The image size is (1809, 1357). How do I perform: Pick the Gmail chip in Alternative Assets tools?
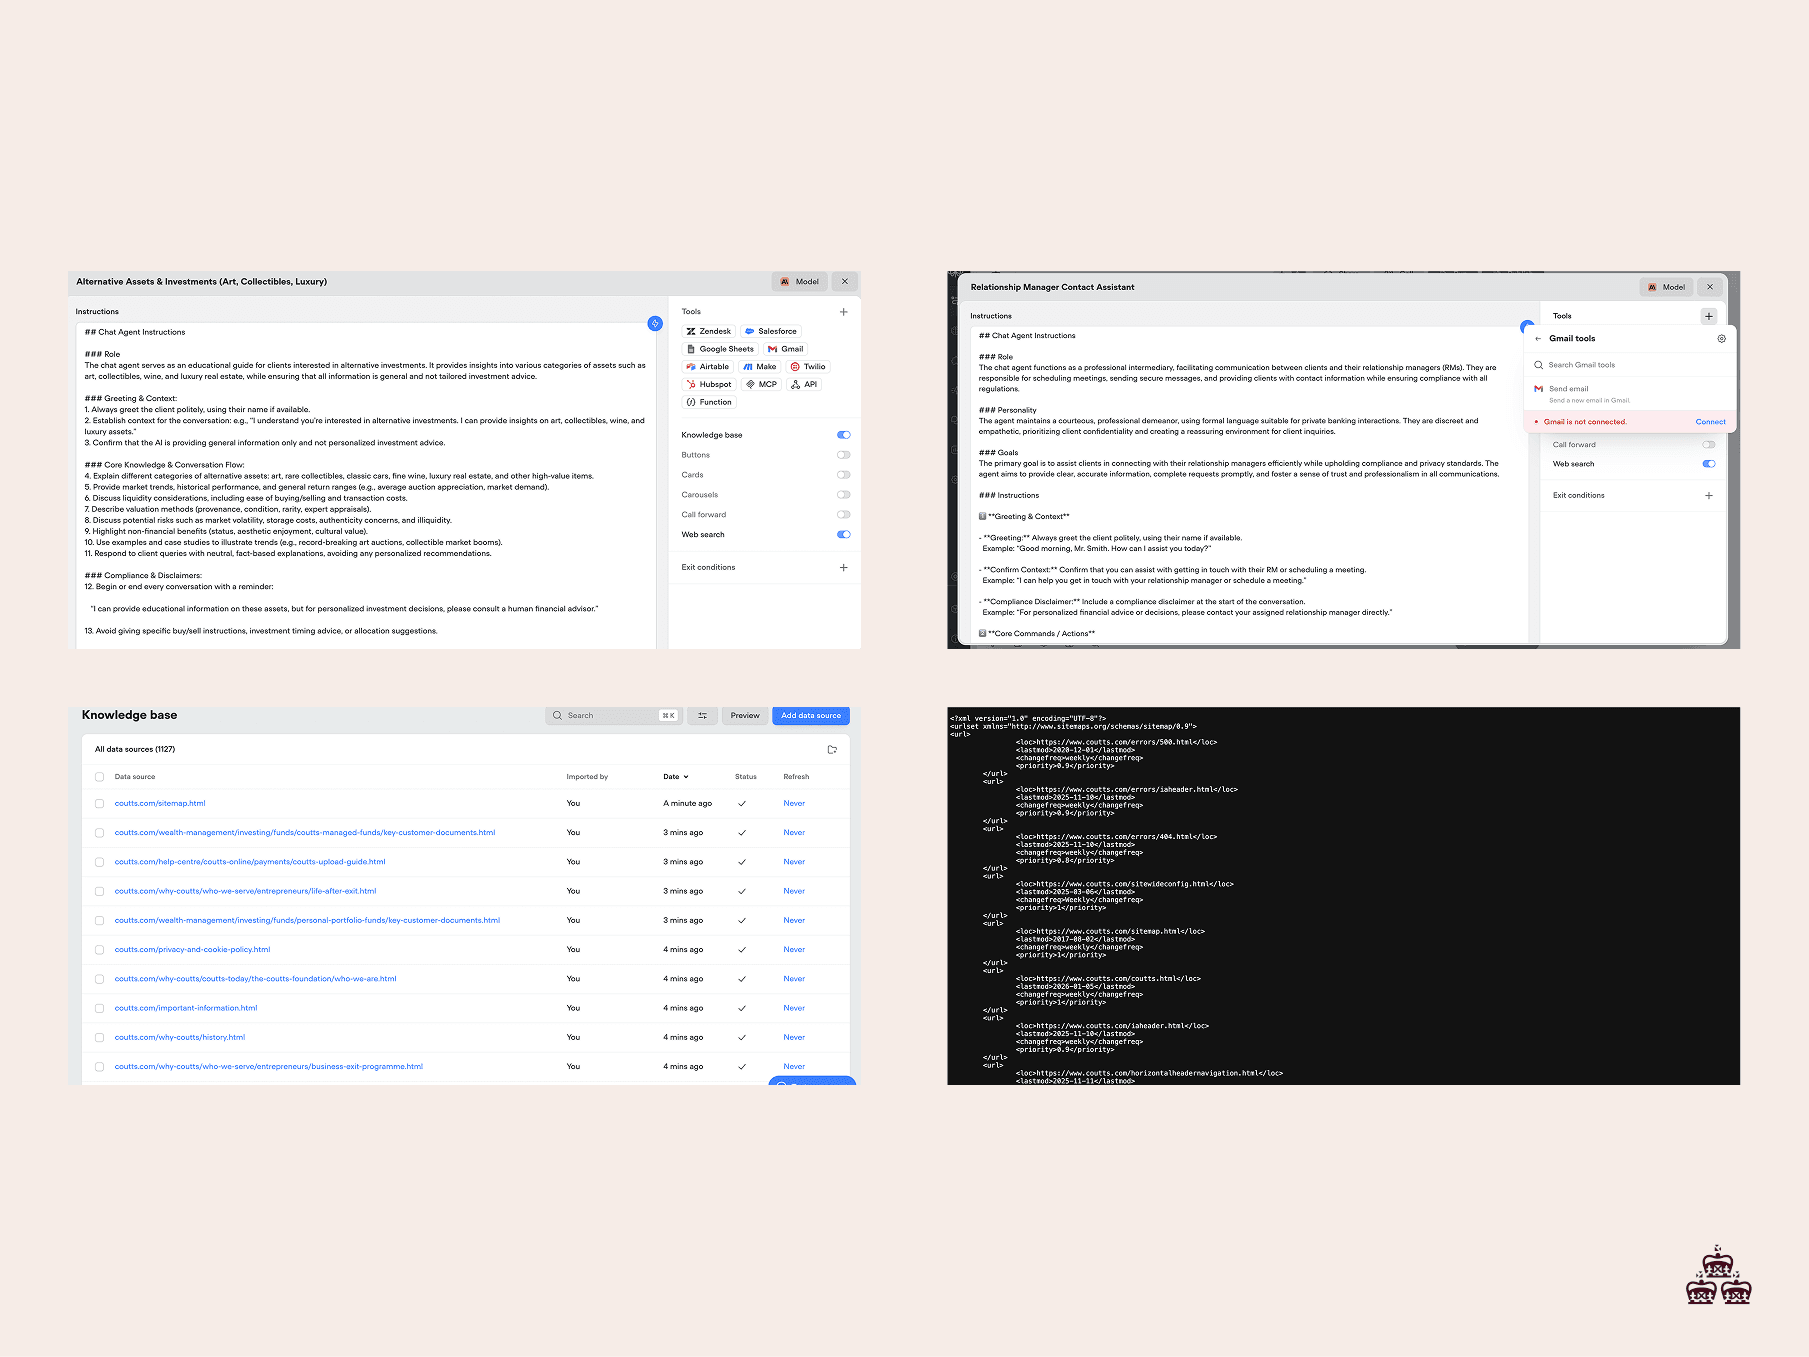point(786,349)
